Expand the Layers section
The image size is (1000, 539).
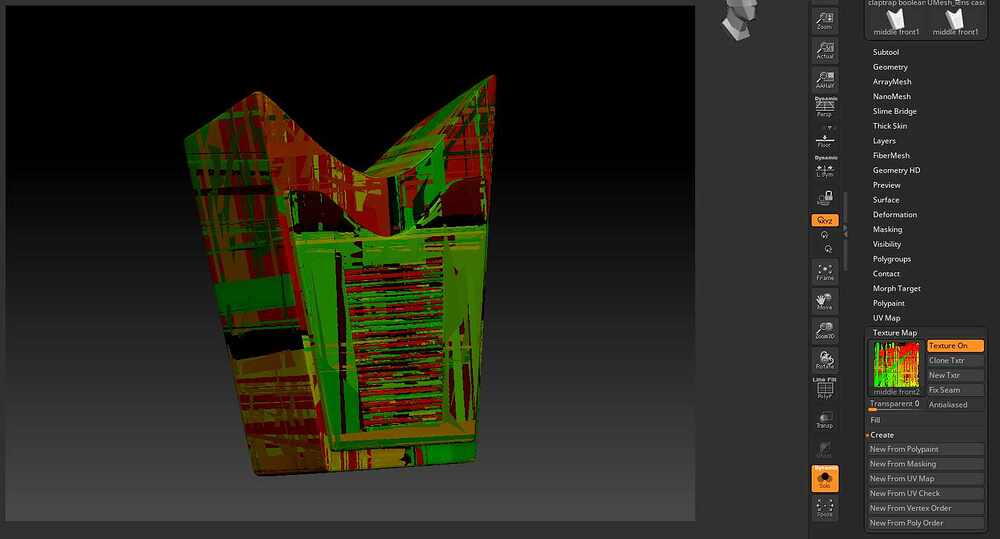[x=884, y=141]
